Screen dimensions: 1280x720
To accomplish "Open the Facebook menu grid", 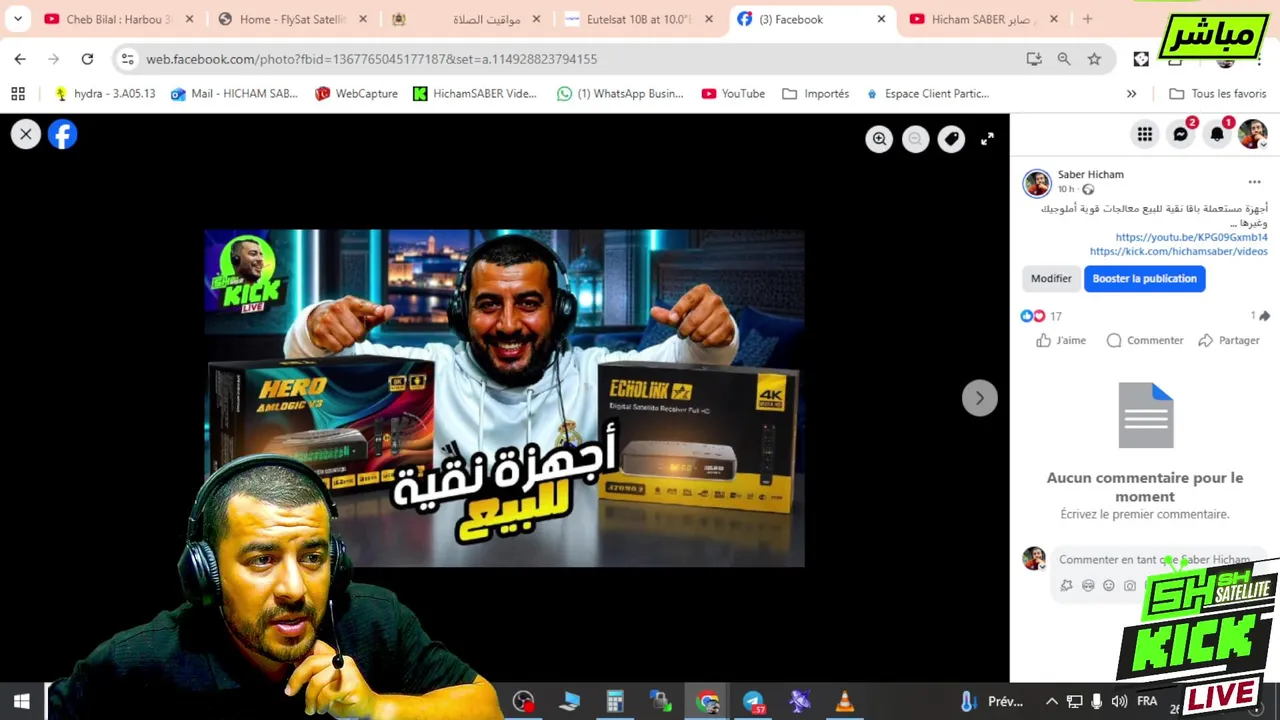I will point(1144,134).
